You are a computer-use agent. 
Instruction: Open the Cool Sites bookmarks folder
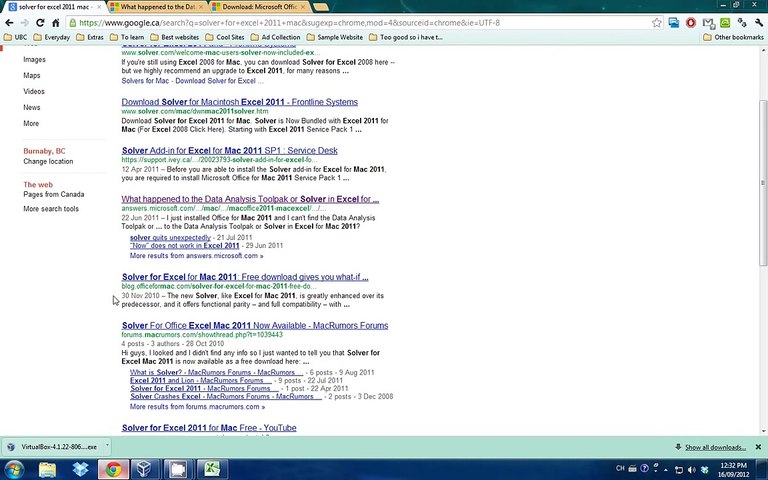[225, 37]
